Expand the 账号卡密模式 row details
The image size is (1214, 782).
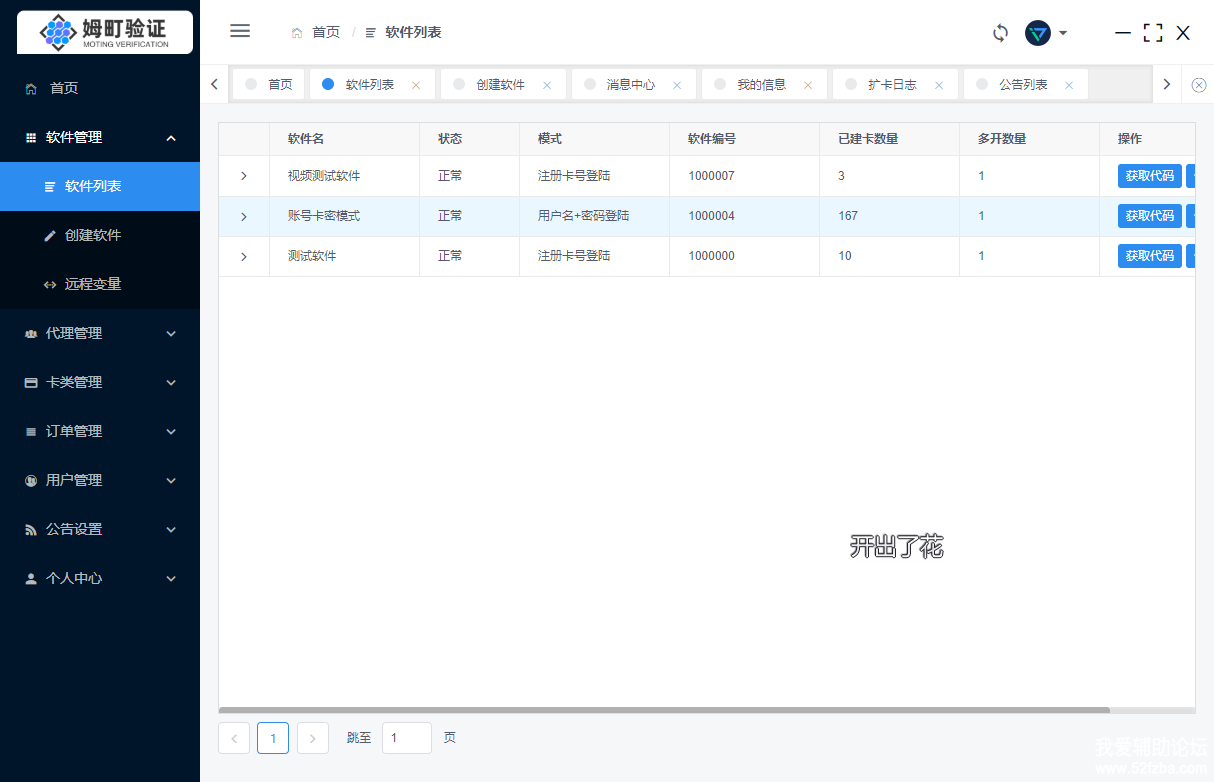(x=244, y=216)
